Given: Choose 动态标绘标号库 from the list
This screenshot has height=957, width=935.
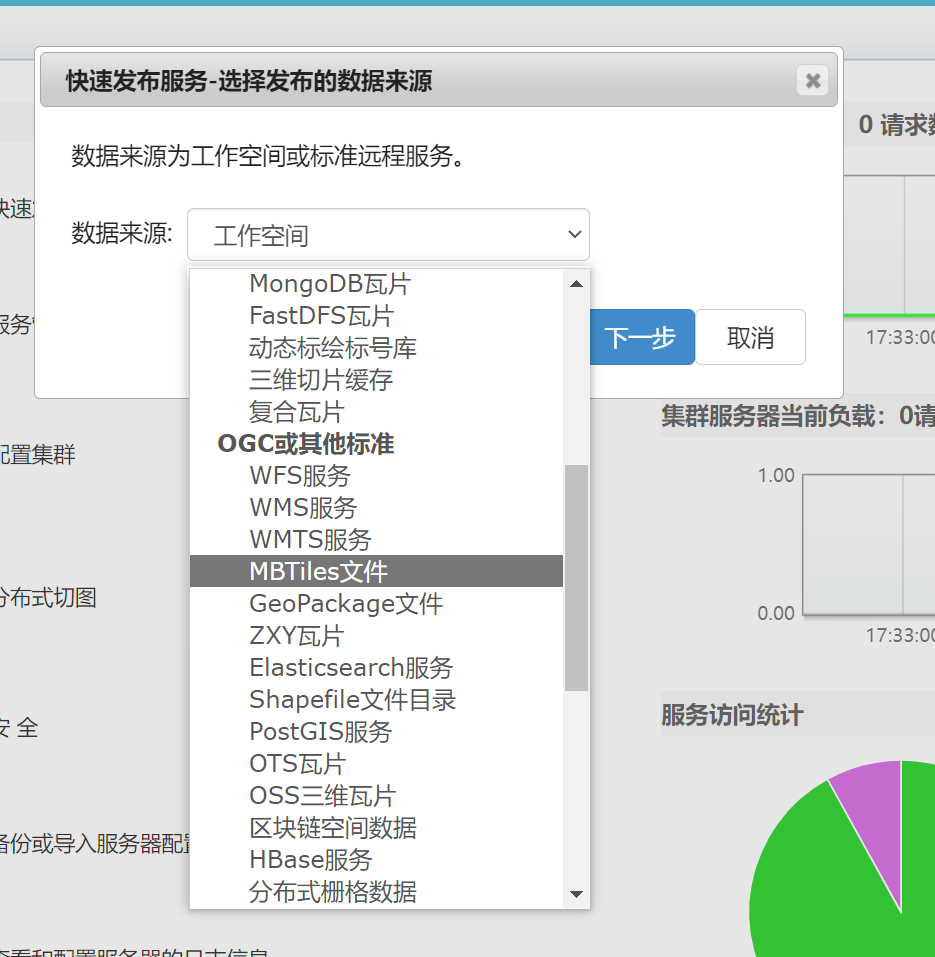Looking at the screenshot, I should pyautogui.click(x=376, y=348).
